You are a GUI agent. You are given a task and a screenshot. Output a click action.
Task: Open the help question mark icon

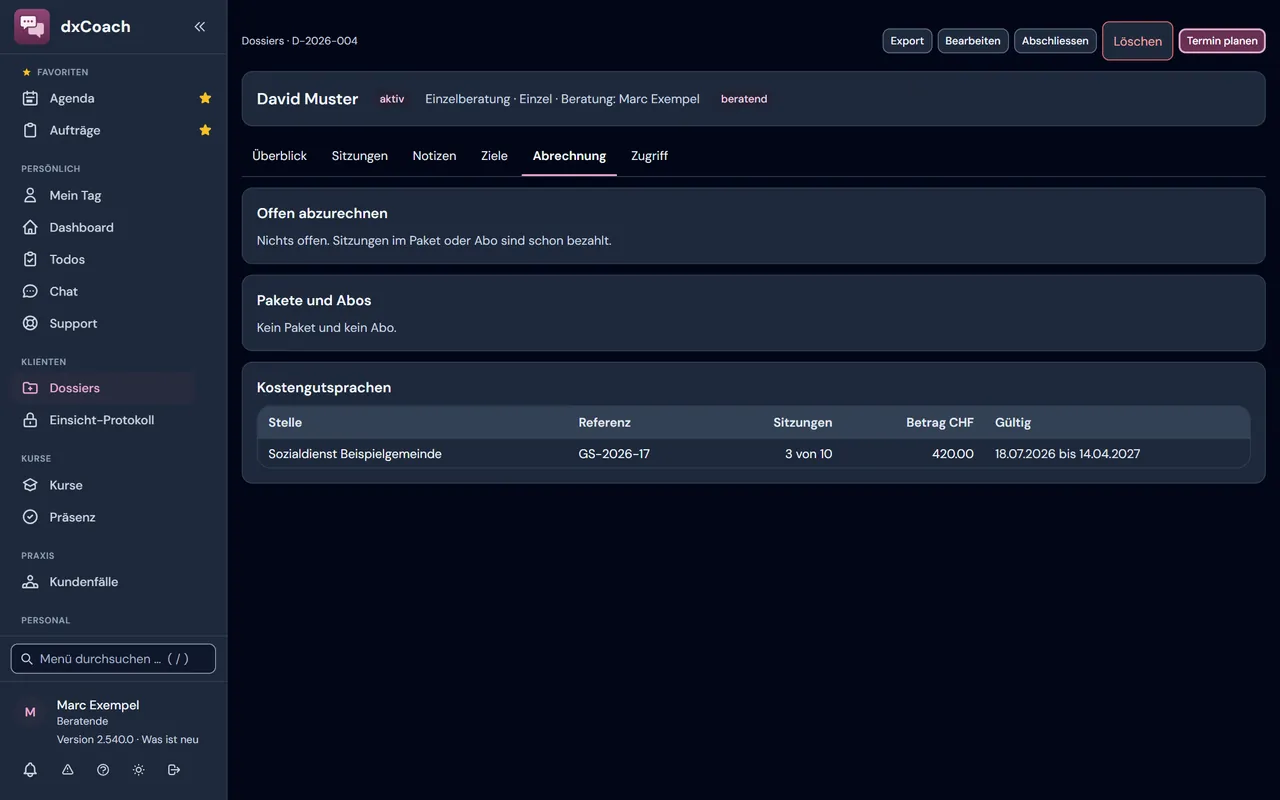point(103,770)
